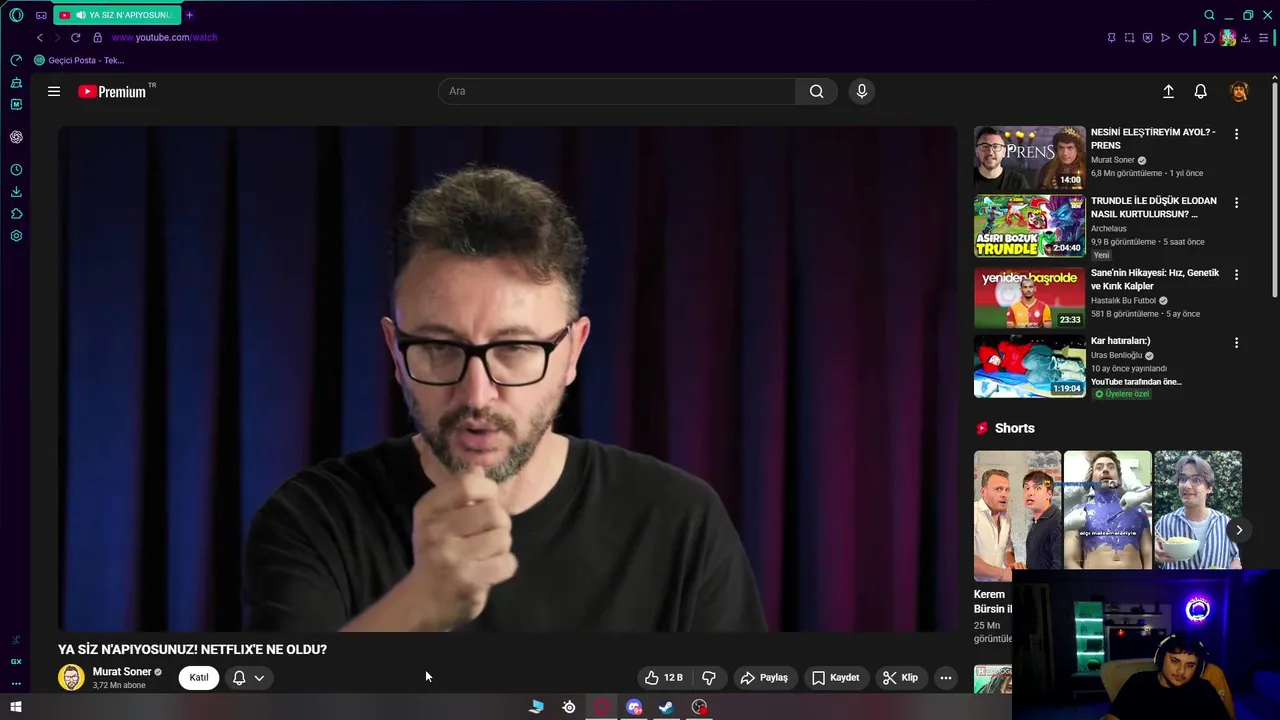This screenshot has height=720, width=1280.
Task: Open Murat Soner channel name link
Action: (122, 672)
